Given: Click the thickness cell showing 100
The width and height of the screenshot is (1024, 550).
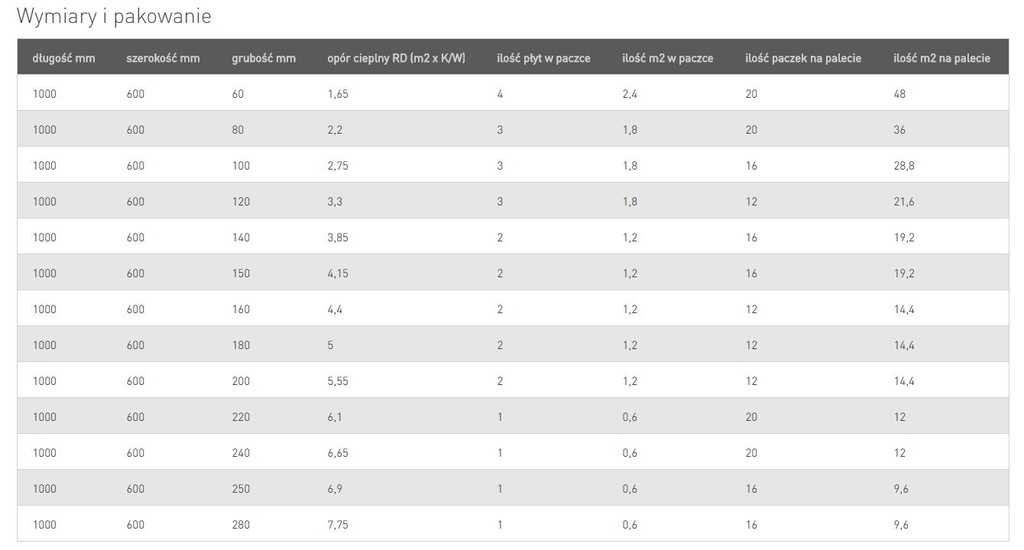Looking at the screenshot, I should click(x=241, y=166).
